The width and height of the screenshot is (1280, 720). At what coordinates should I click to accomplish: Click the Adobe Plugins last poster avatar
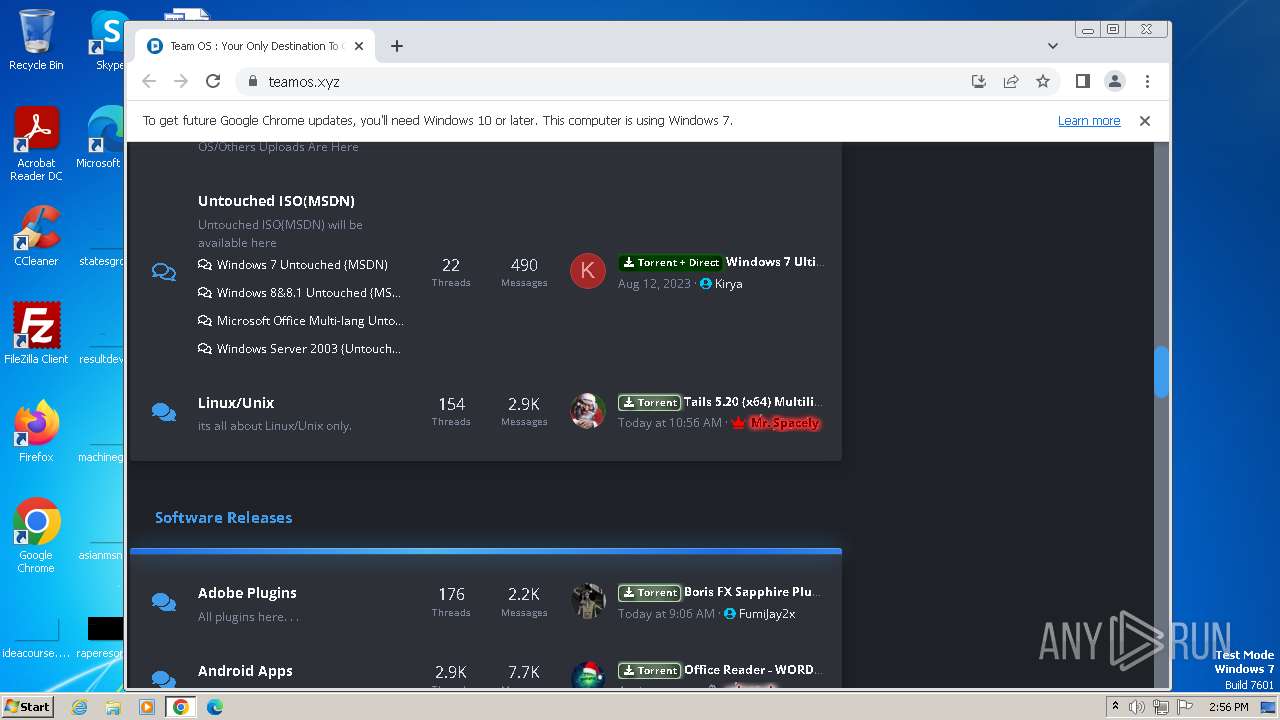click(588, 601)
